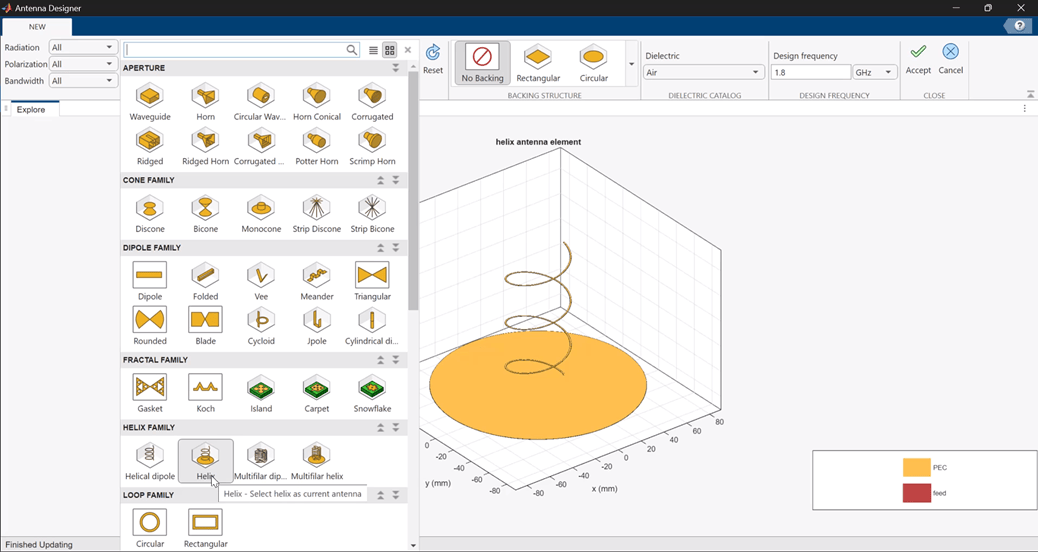This screenshot has width=1038, height=552.
Task: Click the Cancel button
Action: point(951,59)
